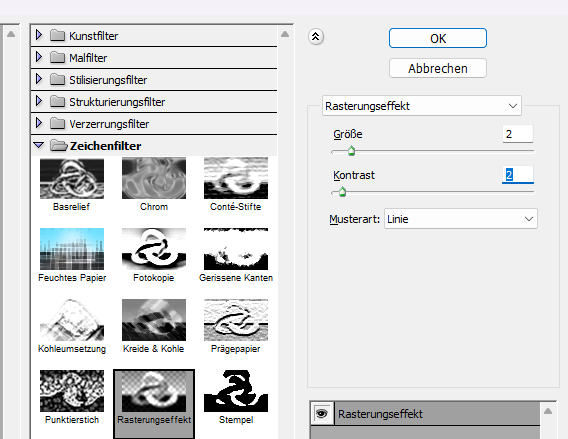568x439 pixels.
Task: Hide the Rasterungseffekt effect layer via eye icon
Action: [x=322, y=414]
